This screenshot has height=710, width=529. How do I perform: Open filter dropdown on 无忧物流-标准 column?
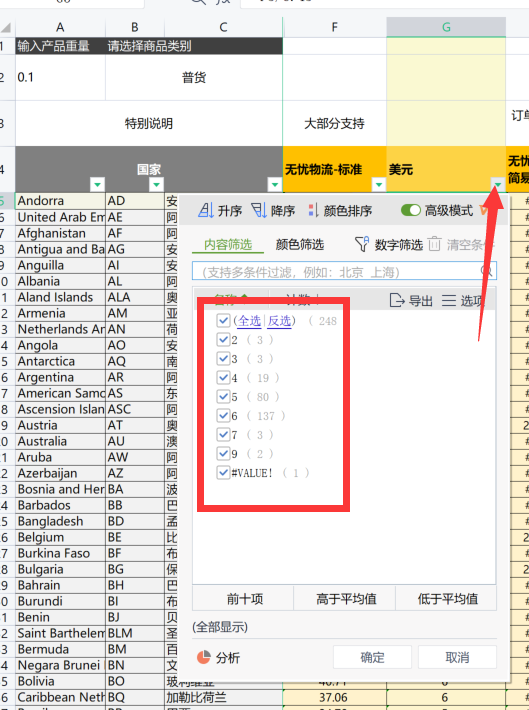pos(379,184)
